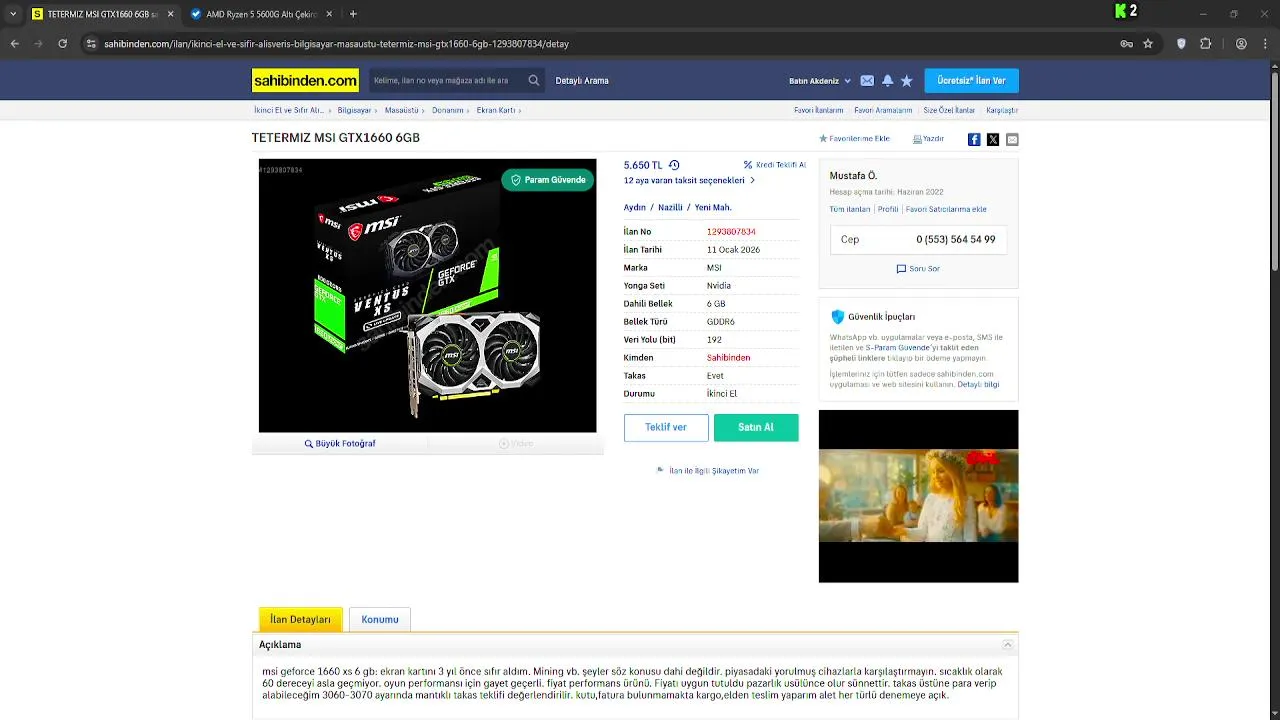Open browser extensions puzzle icon
1280x720 pixels.
pyautogui.click(x=1205, y=44)
